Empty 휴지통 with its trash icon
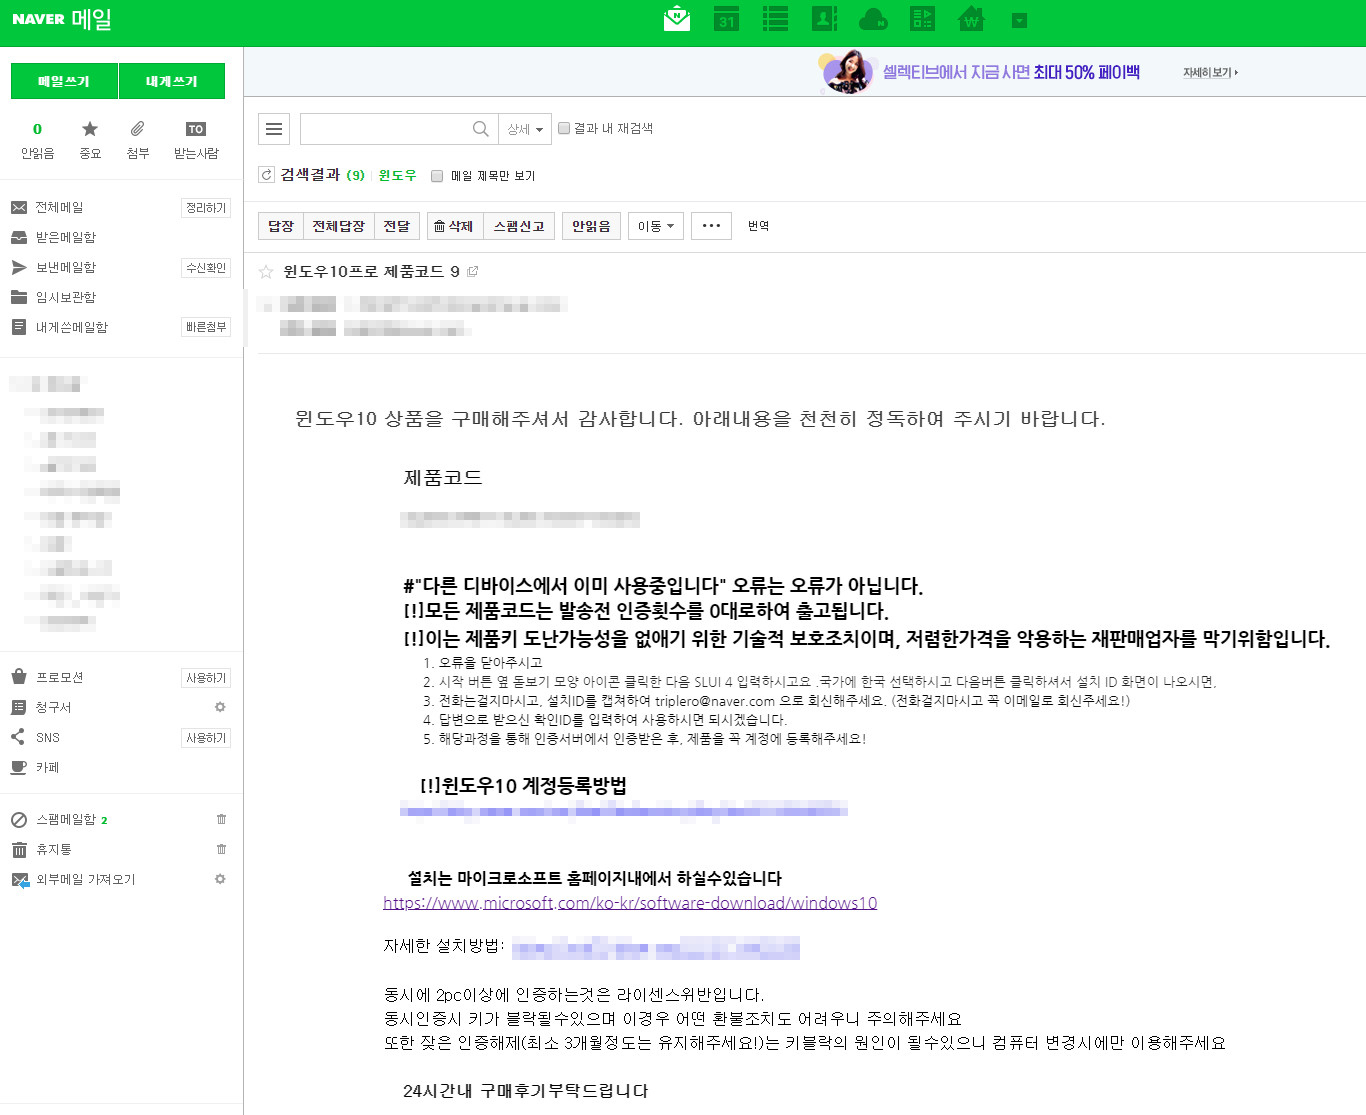Viewport: 1366px width, 1115px height. [221, 849]
